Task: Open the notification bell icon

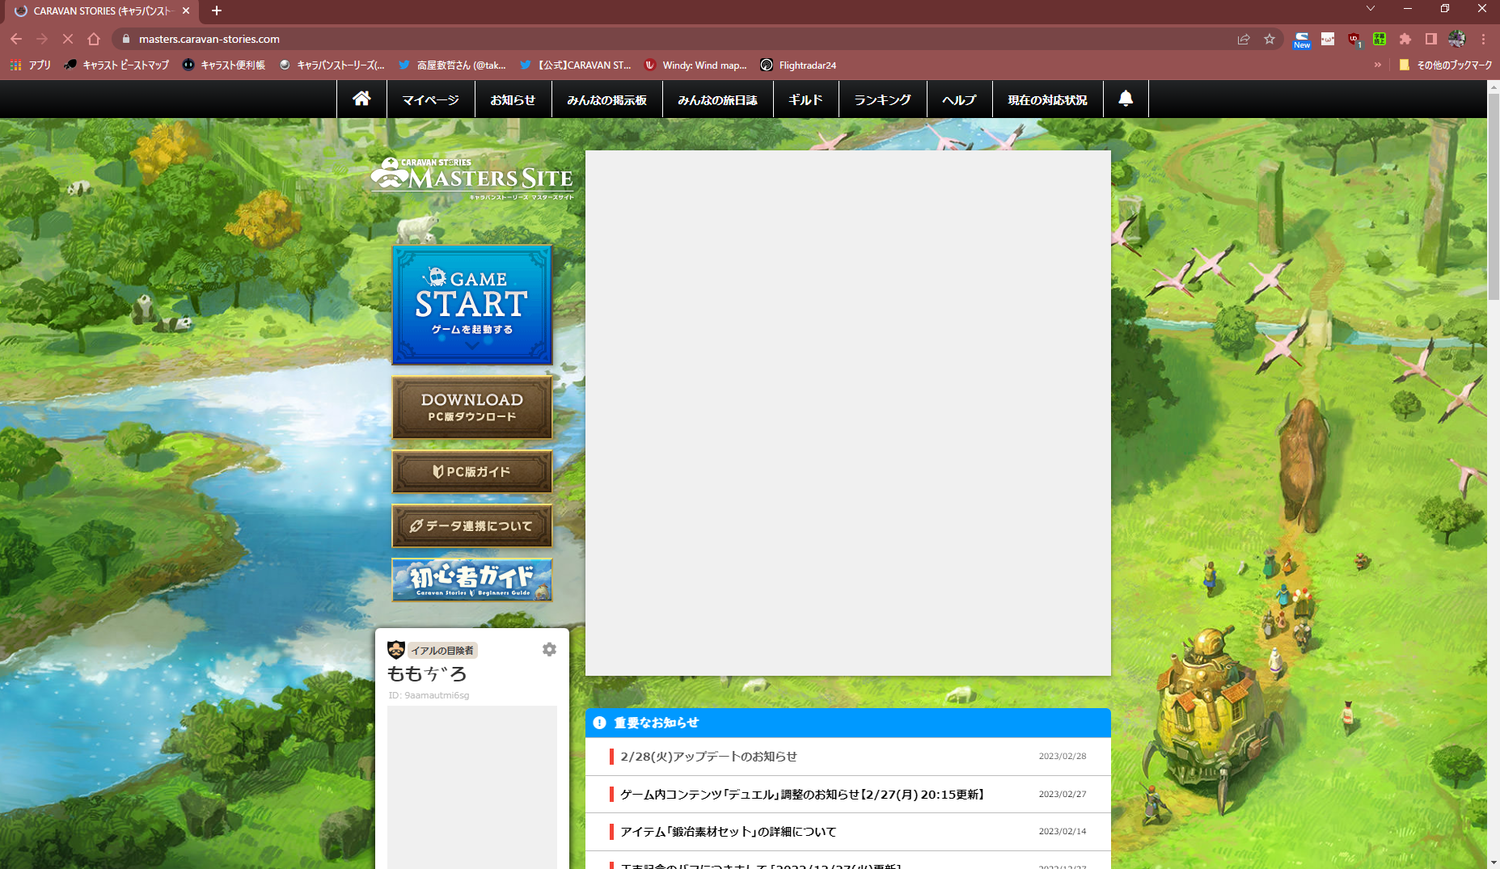Action: pyautogui.click(x=1126, y=99)
